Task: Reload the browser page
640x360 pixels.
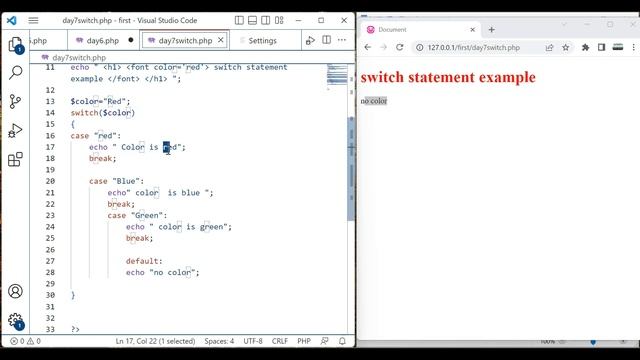Action: pos(400,47)
